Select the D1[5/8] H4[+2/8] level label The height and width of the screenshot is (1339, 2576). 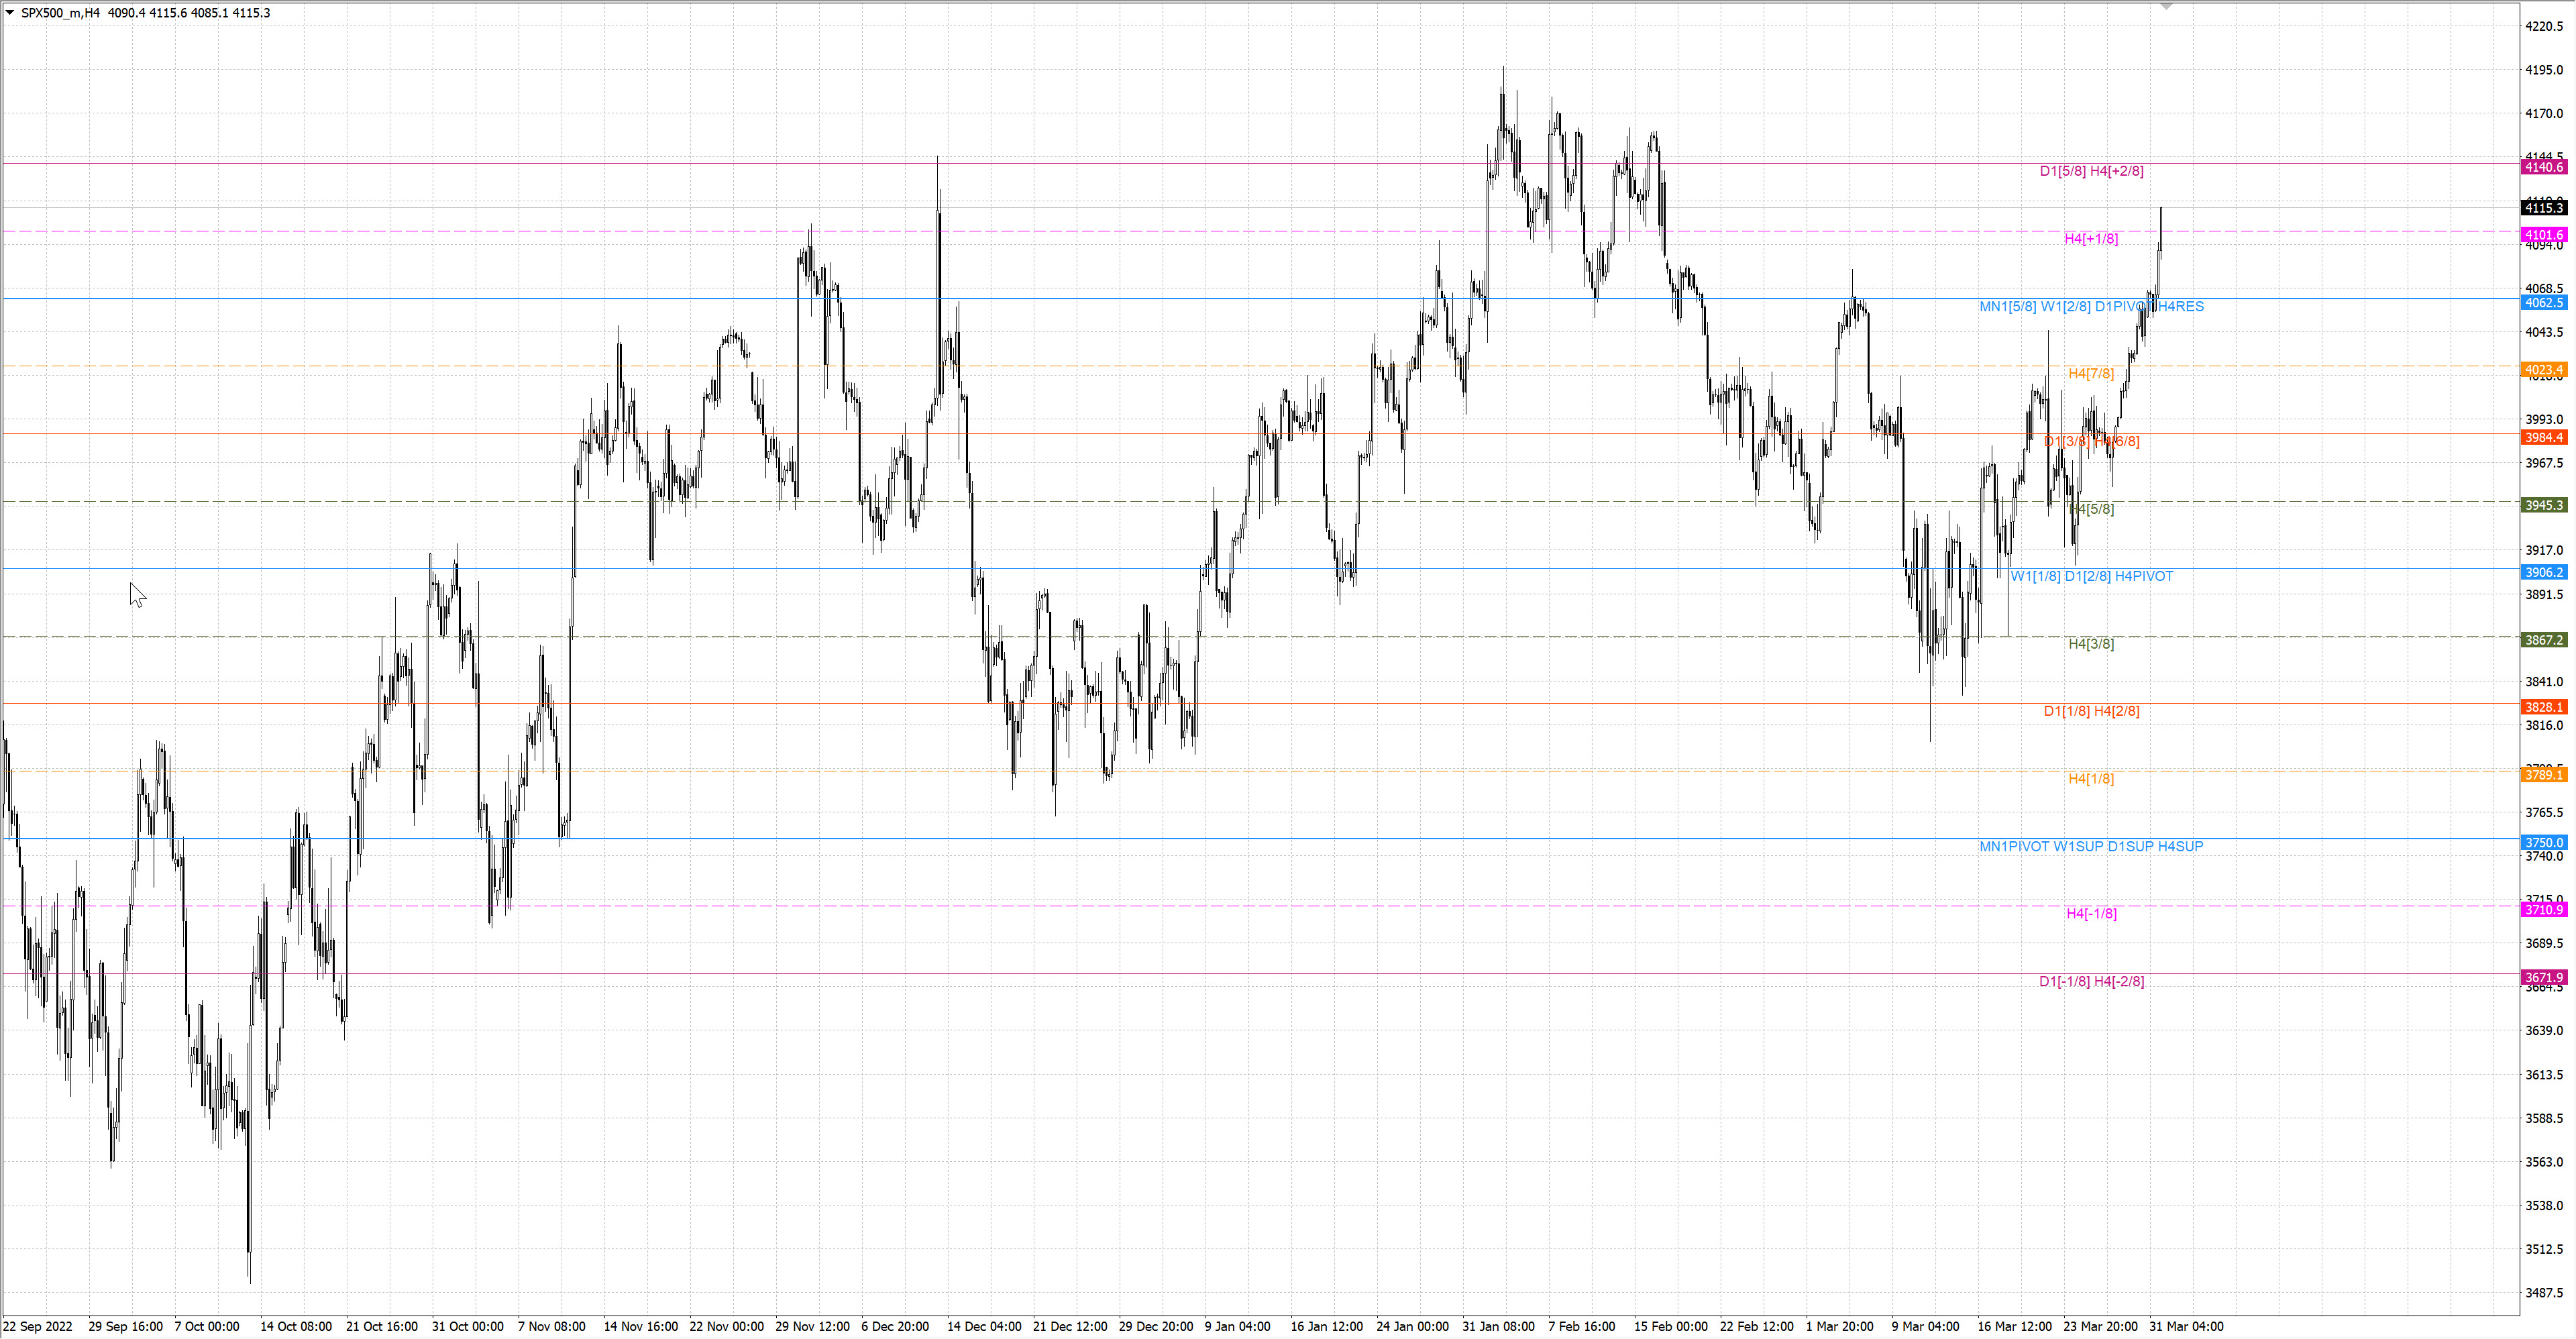[2091, 171]
